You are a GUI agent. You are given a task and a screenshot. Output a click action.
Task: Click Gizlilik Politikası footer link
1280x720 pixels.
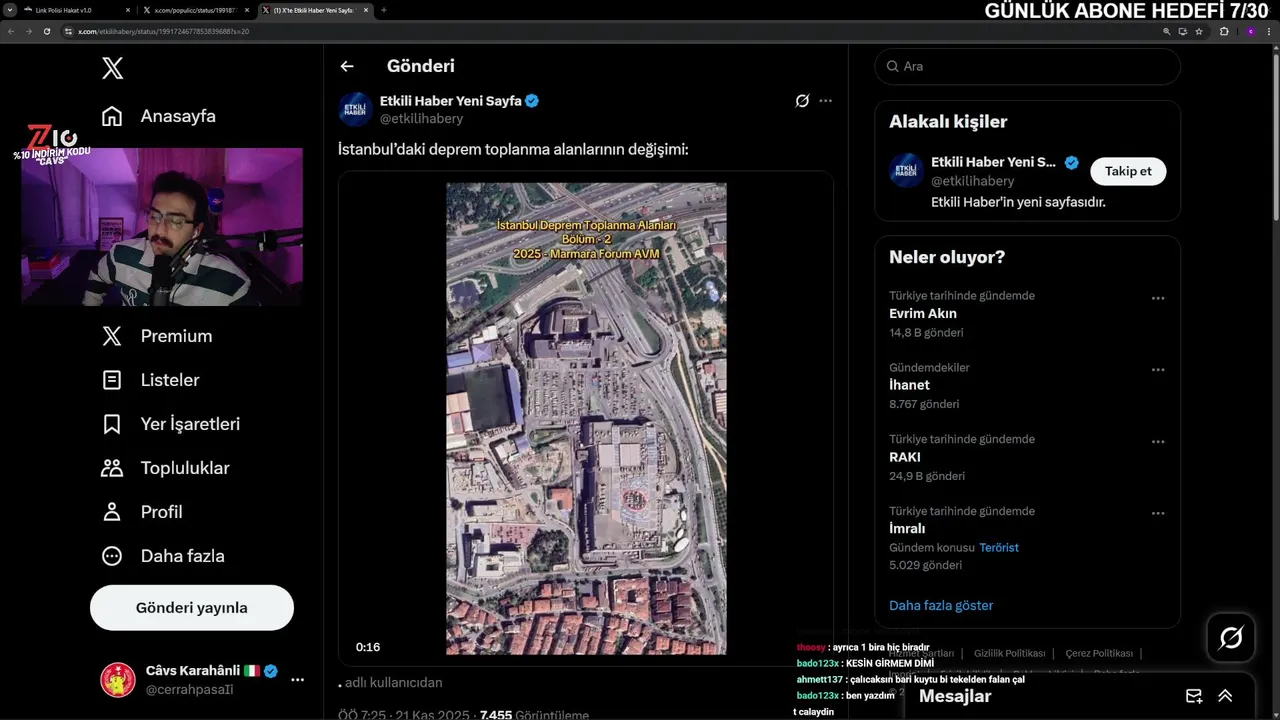pyautogui.click(x=1009, y=653)
